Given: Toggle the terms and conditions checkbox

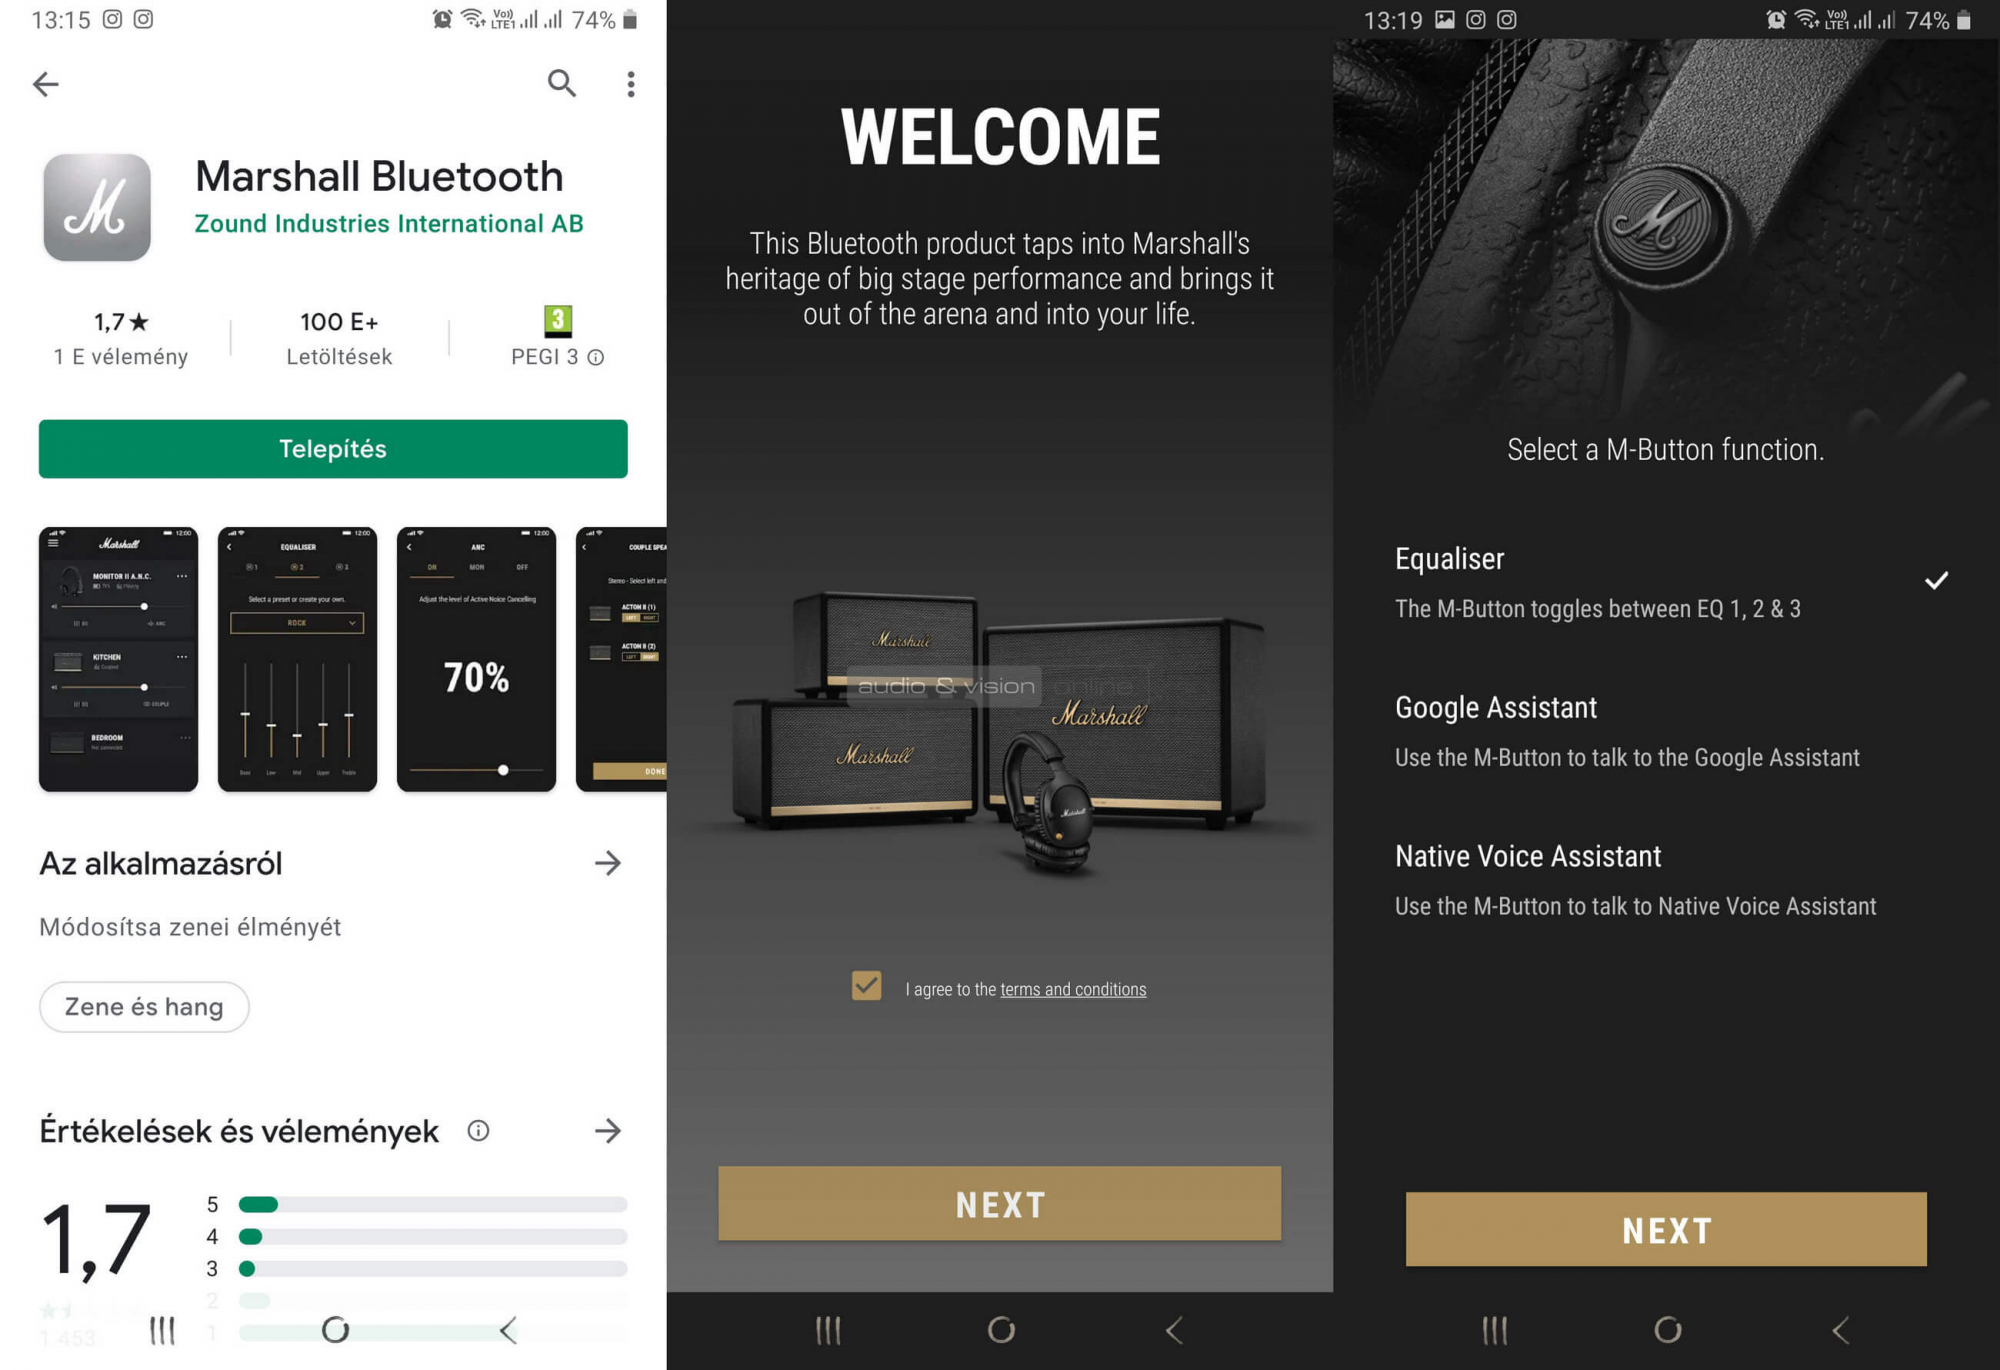Looking at the screenshot, I should pyautogui.click(x=867, y=986).
